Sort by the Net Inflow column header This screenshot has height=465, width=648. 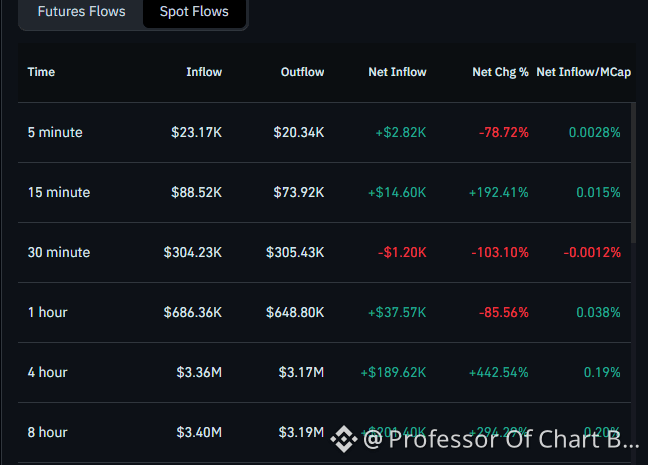tap(397, 72)
